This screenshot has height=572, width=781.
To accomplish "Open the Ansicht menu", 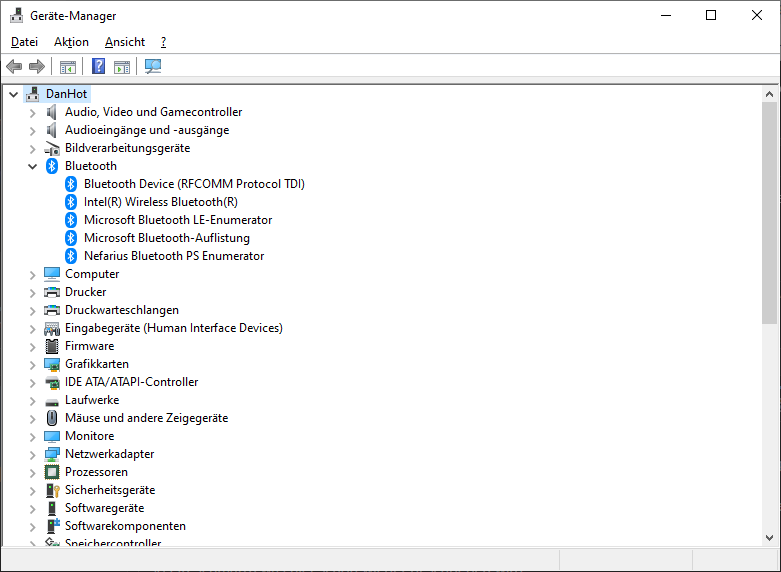I will [x=125, y=42].
